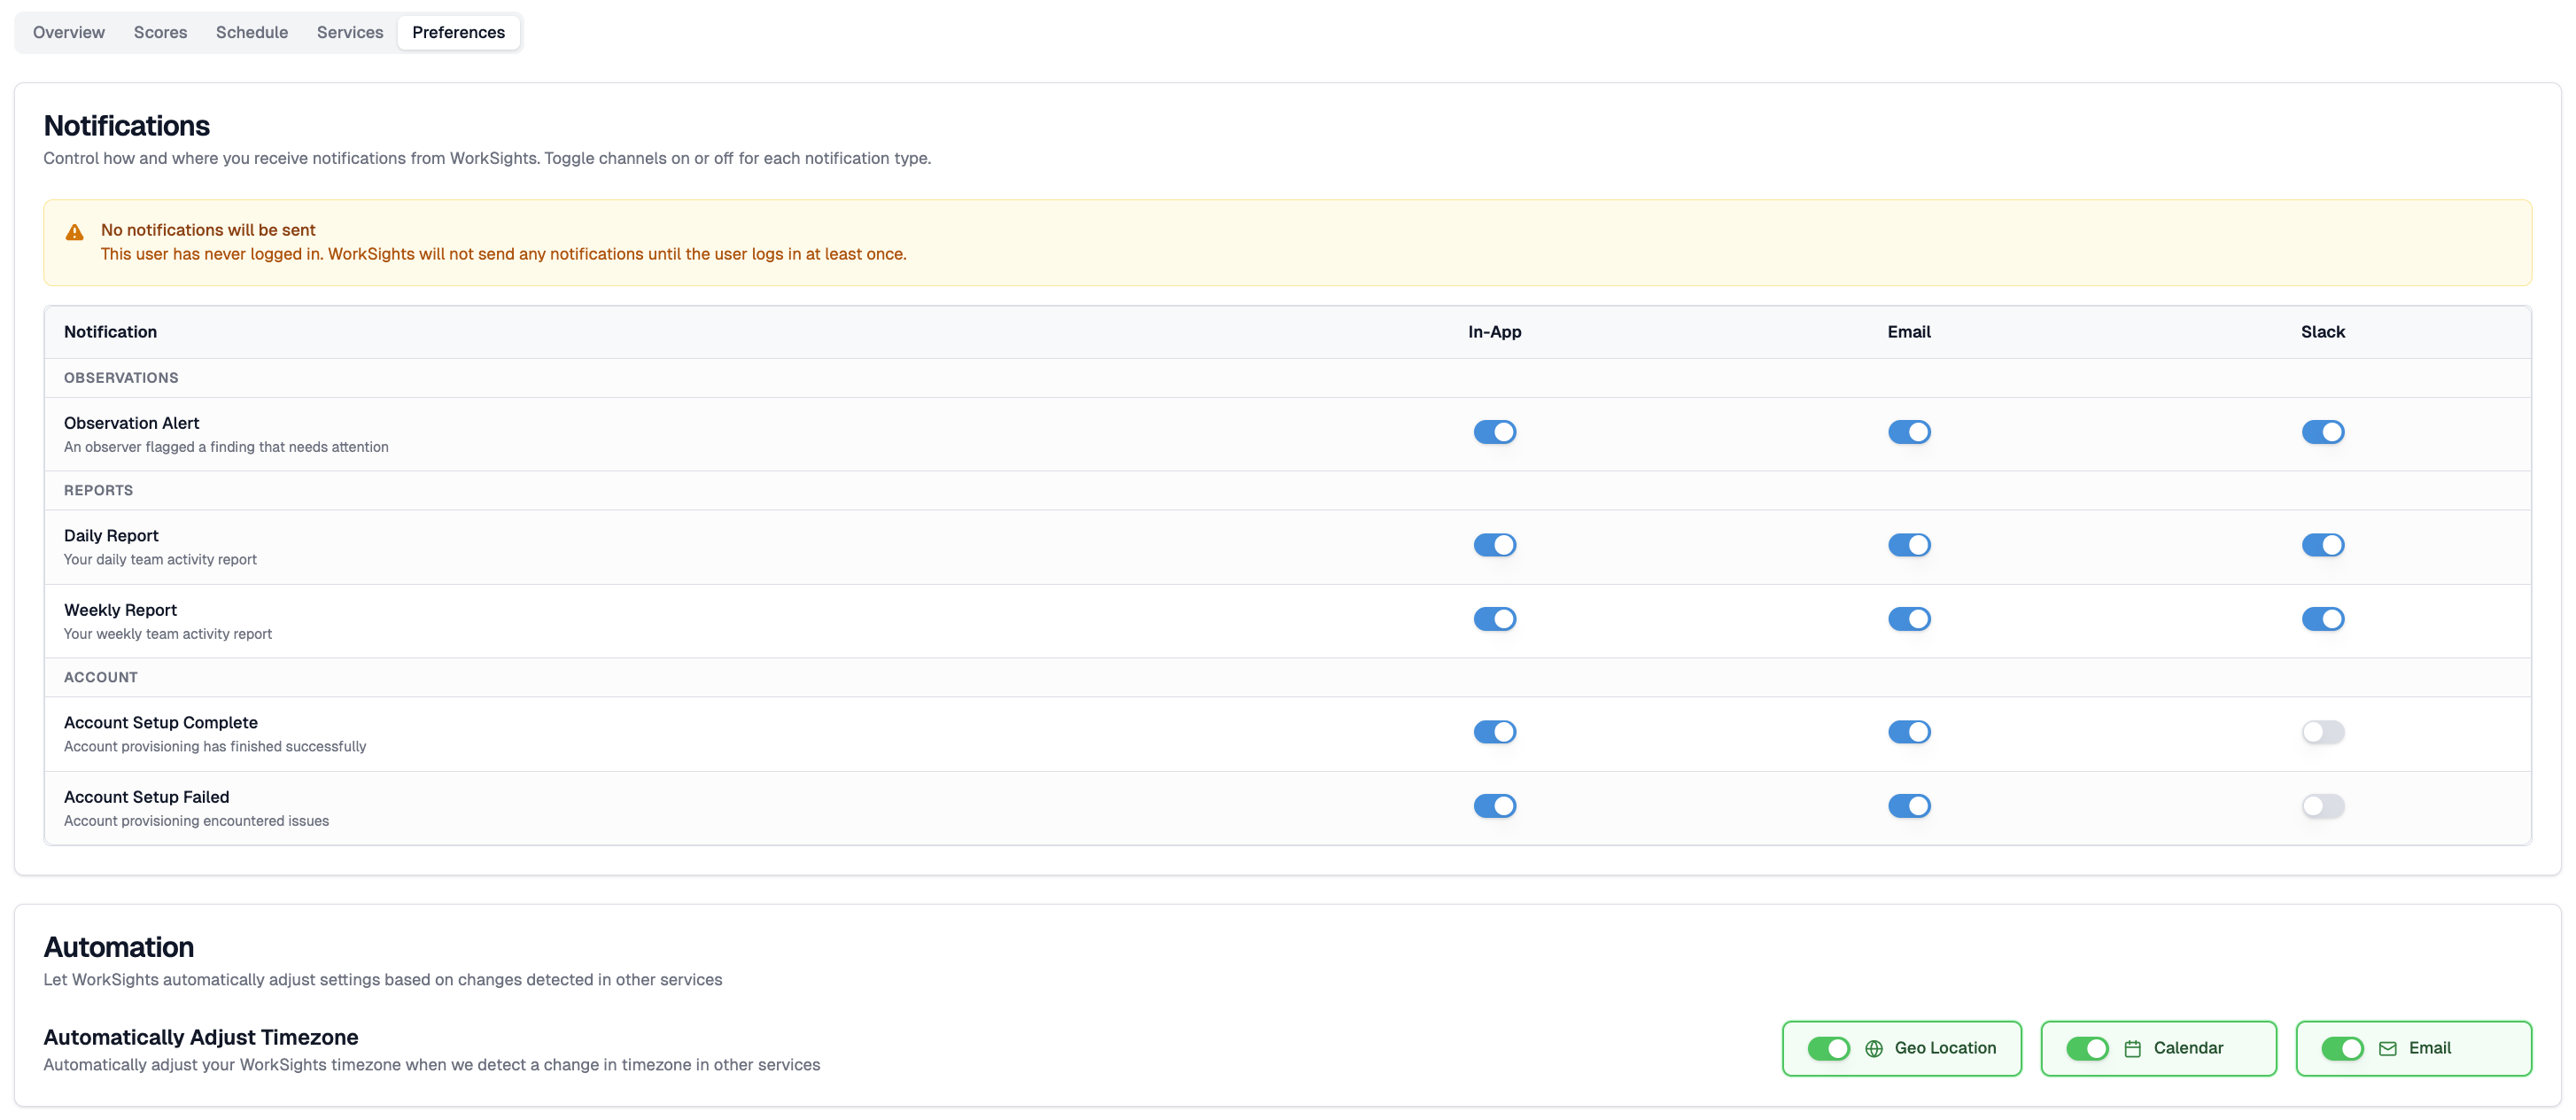
Task: Click the envelope icon in Automation
Action: (x=2387, y=1048)
